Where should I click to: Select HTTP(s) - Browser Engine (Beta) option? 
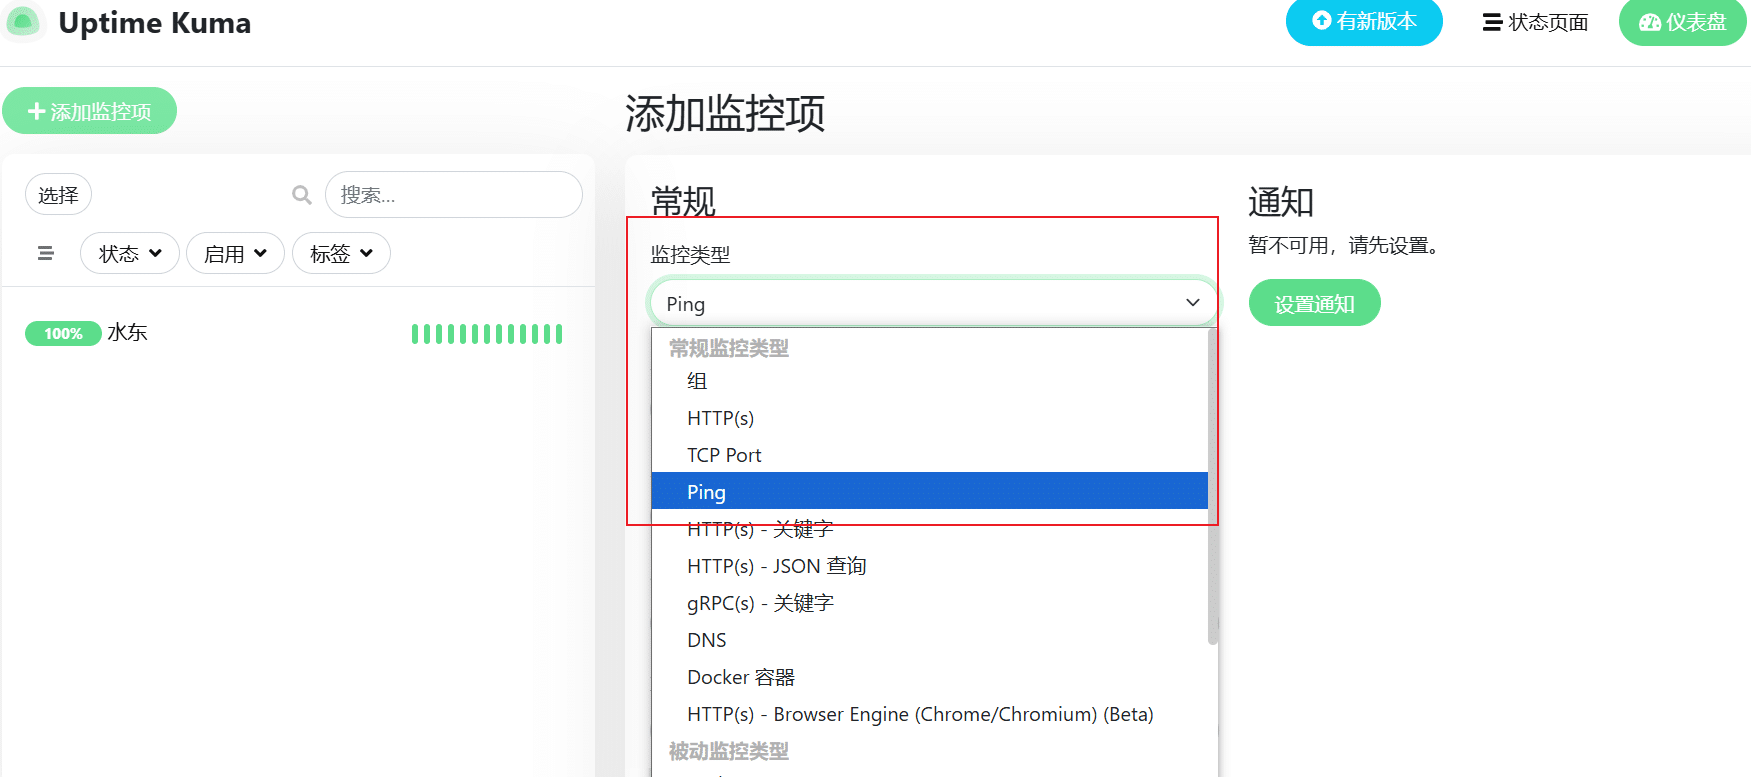click(929, 714)
